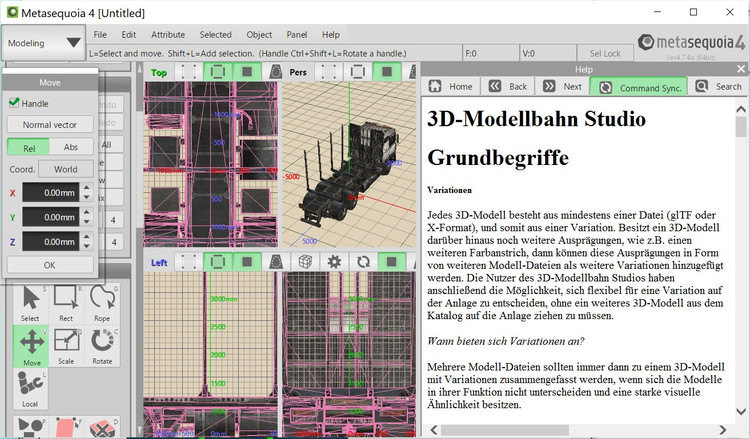Toggle face display in Top view

coord(247,72)
